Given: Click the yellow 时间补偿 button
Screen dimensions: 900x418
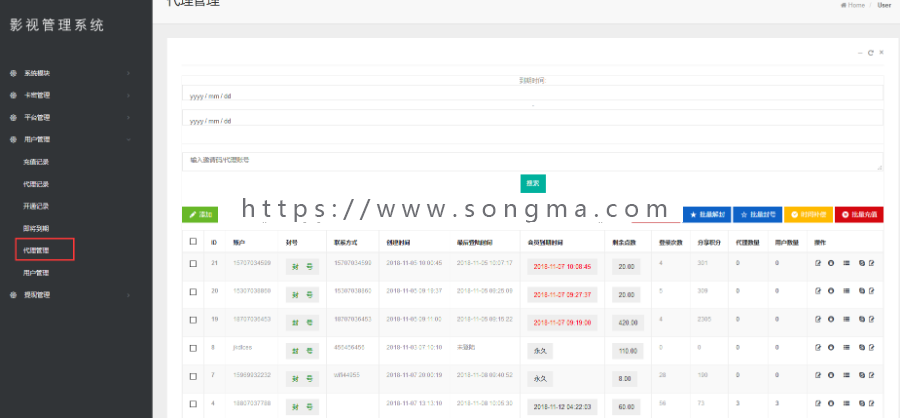Looking at the screenshot, I should click(808, 215).
